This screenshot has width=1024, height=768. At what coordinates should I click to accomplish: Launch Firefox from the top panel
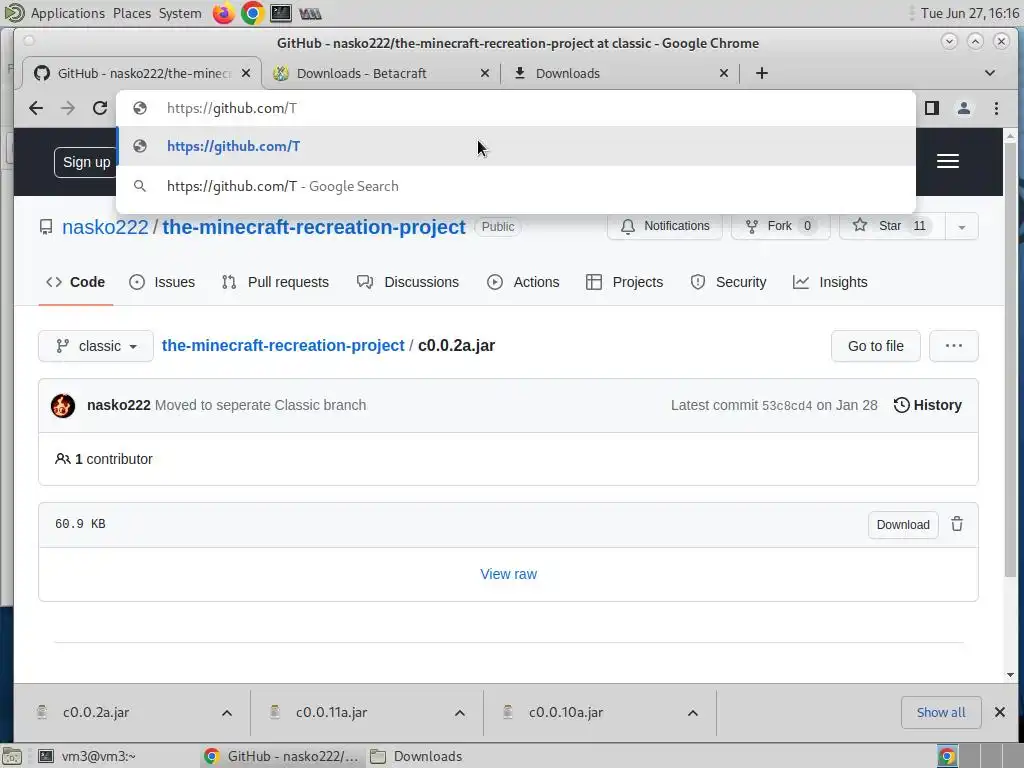coord(223,13)
